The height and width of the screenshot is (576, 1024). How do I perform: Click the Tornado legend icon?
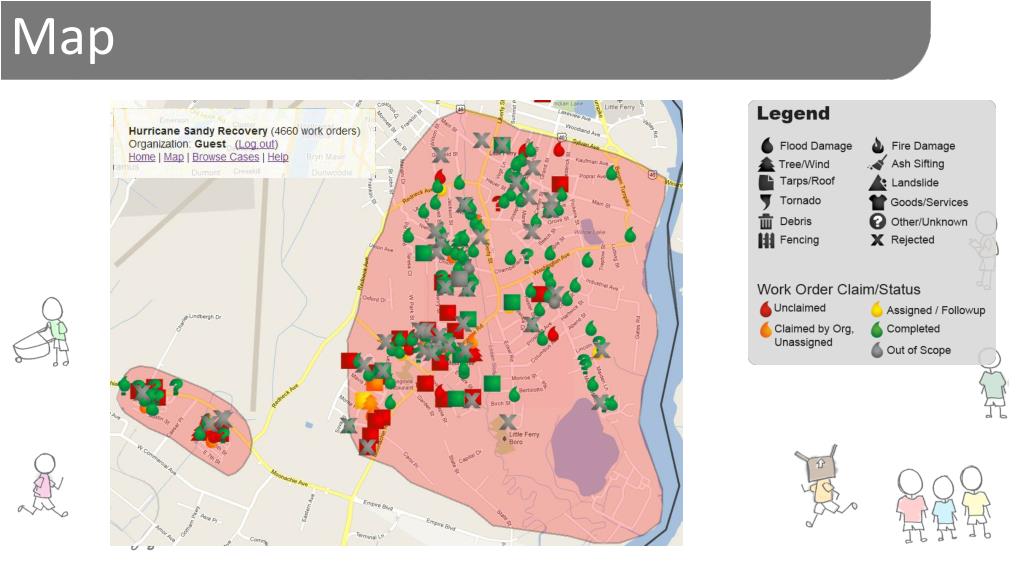point(766,201)
